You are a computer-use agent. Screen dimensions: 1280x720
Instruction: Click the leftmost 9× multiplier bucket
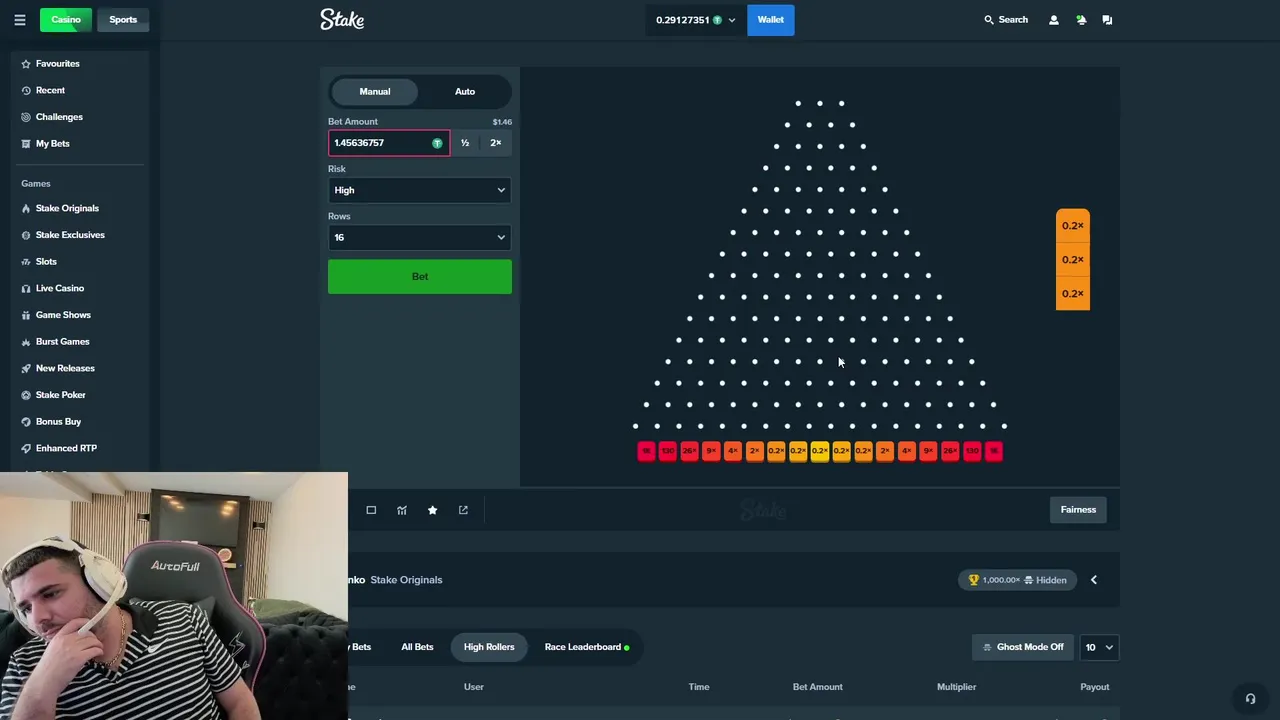711,451
